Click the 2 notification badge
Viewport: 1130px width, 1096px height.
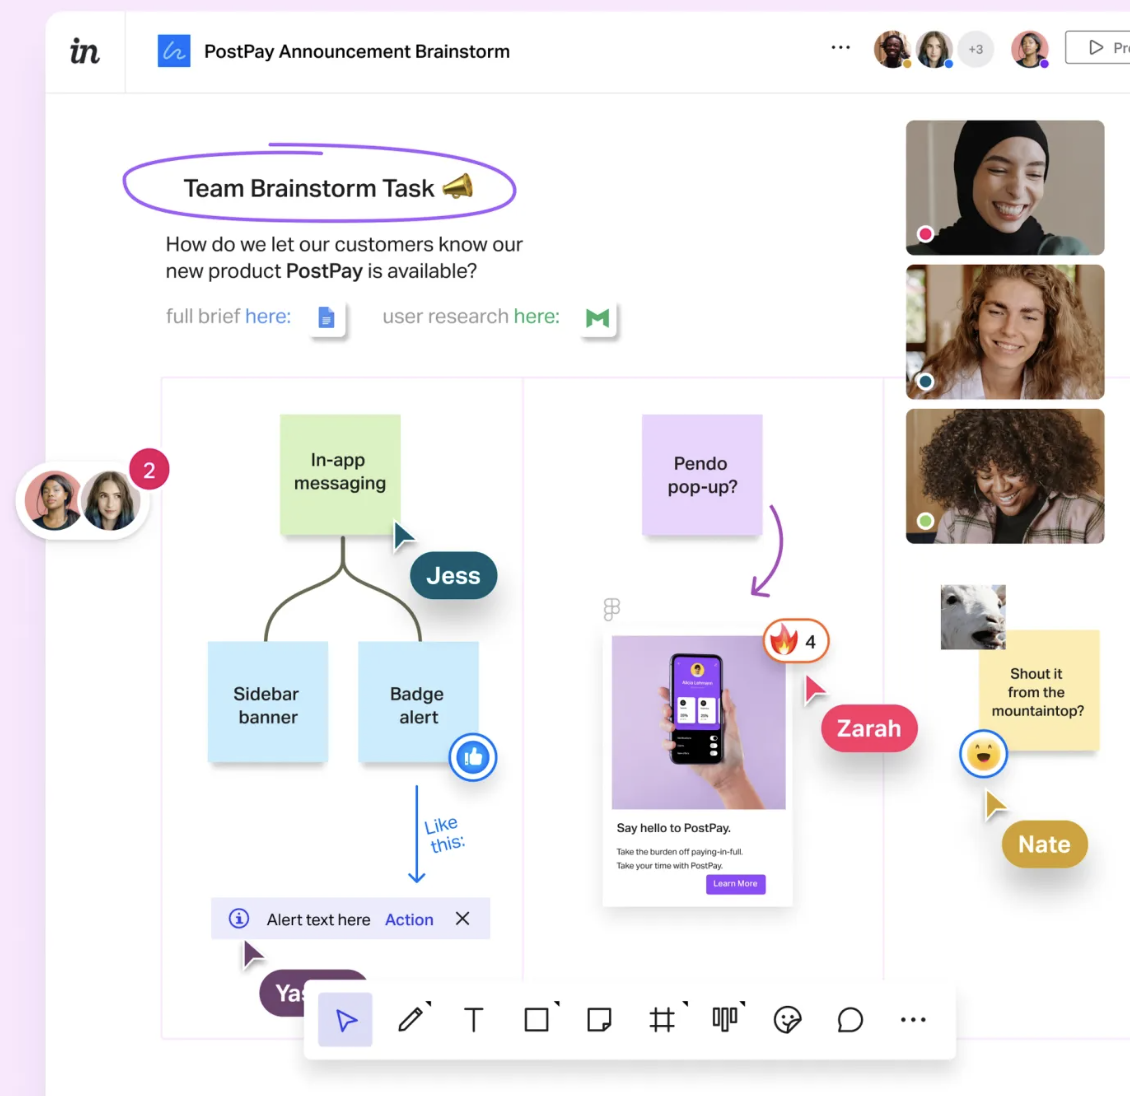coord(149,470)
